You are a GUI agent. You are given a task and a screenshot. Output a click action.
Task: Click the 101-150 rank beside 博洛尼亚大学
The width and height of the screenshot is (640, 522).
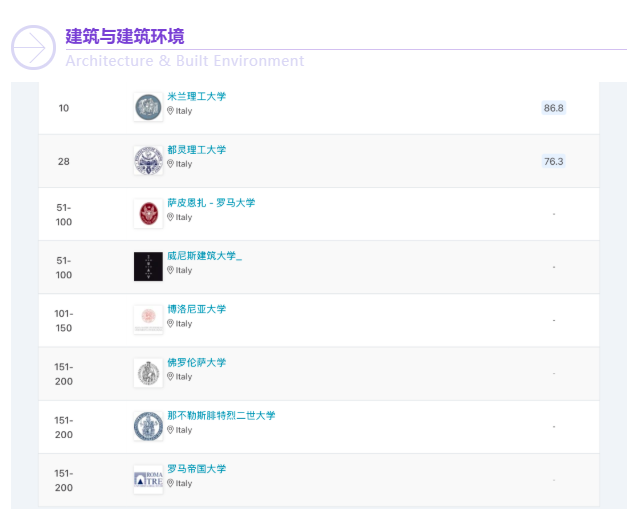coord(64,321)
